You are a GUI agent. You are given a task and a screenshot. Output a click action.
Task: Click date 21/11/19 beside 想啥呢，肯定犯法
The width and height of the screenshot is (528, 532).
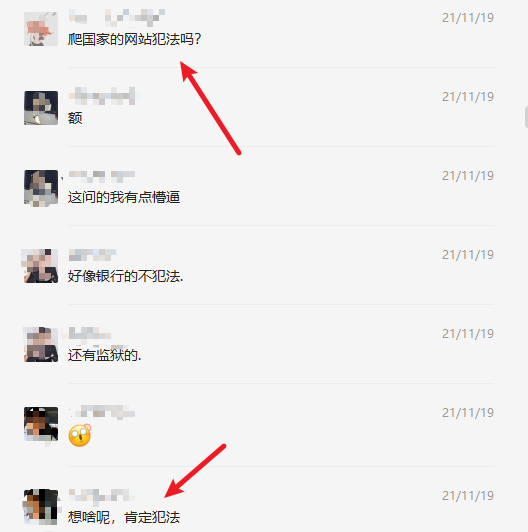point(468,496)
